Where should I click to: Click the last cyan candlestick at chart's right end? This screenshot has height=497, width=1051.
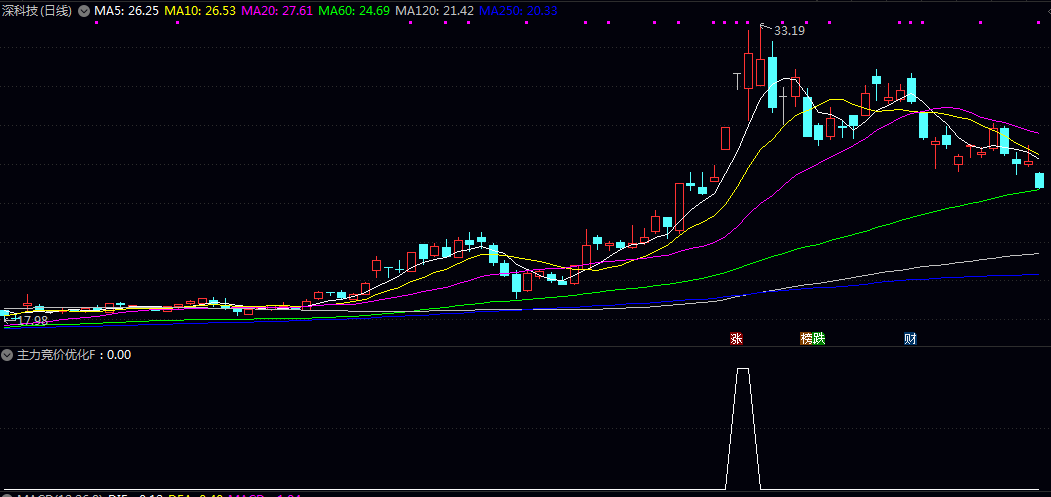pos(1040,180)
